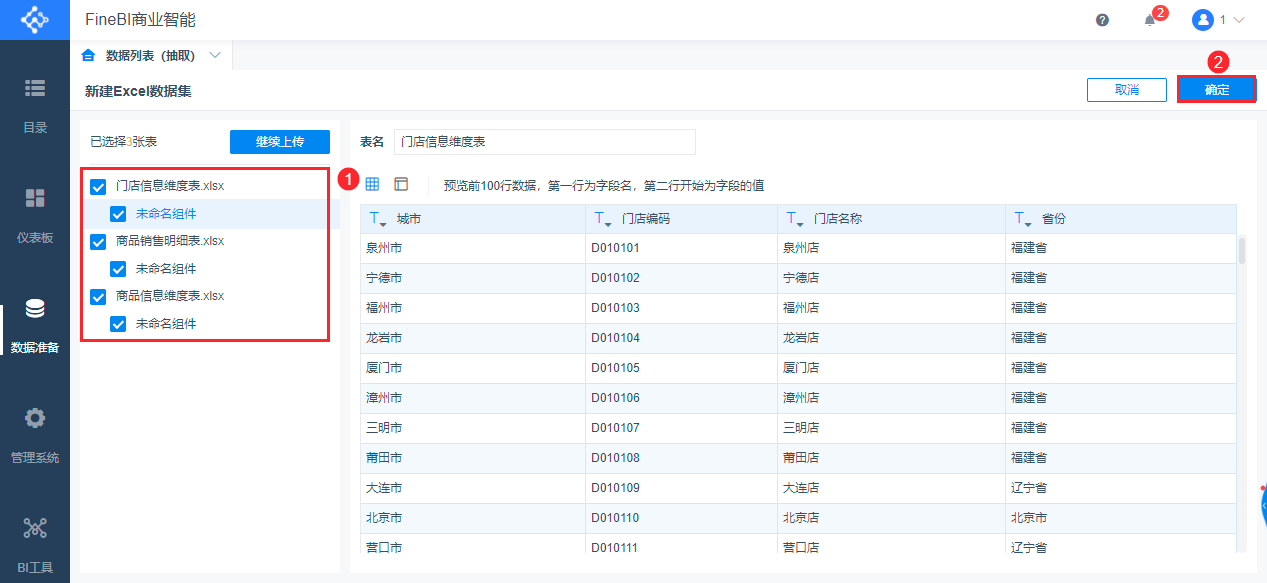This screenshot has width=1267, height=583.
Task: Open the help question mark icon
Action: pos(1102,20)
